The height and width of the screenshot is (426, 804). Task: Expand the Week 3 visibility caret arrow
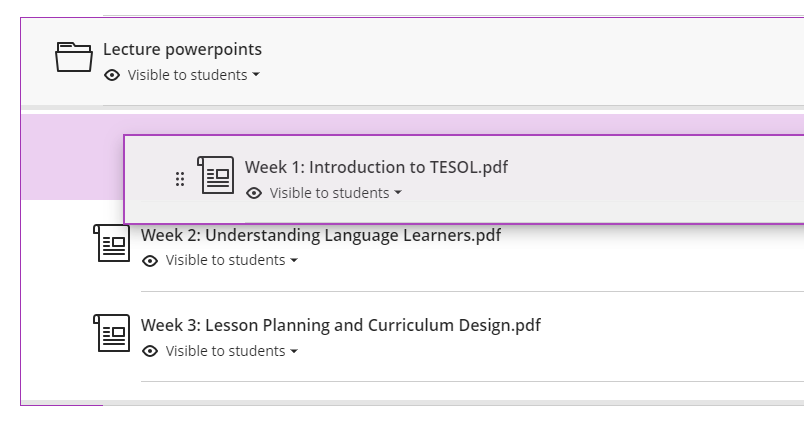(294, 351)
